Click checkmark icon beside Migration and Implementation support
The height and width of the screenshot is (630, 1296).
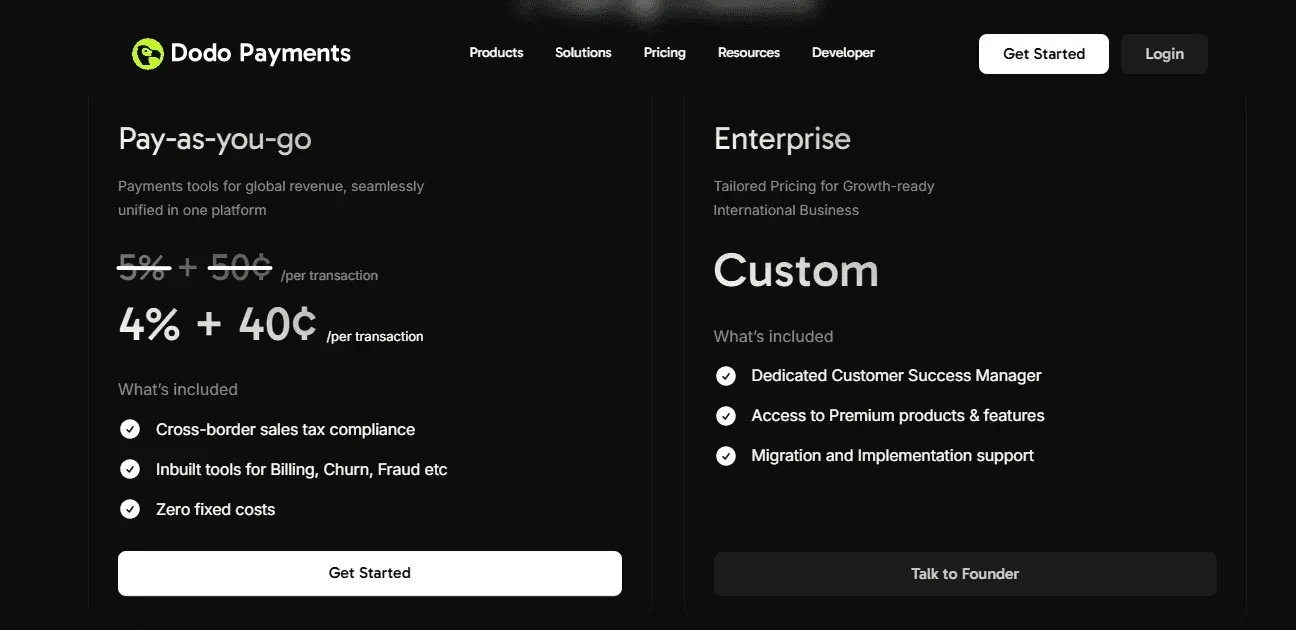pyautogui.click(x=726, y=456)
